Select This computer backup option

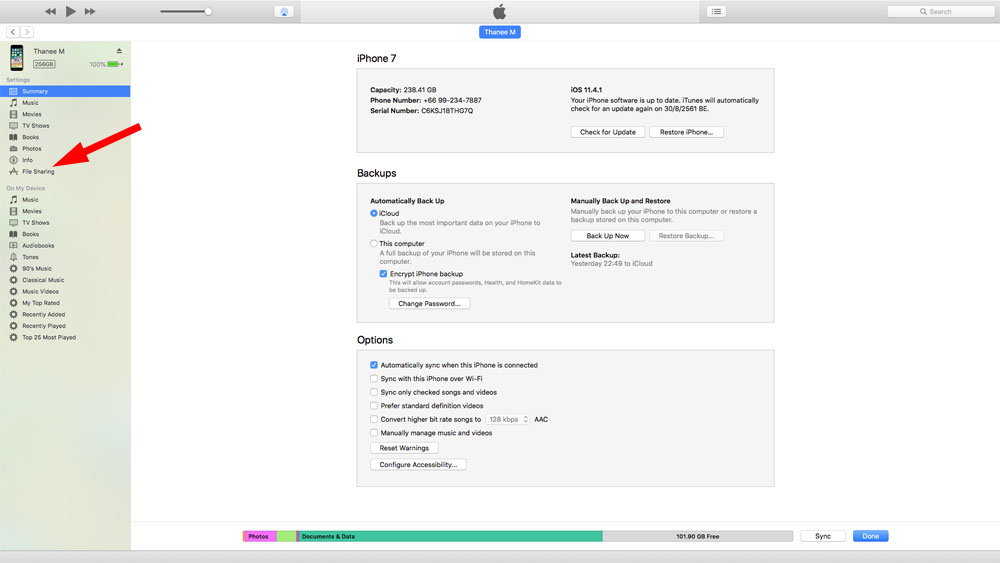point(374,244)
